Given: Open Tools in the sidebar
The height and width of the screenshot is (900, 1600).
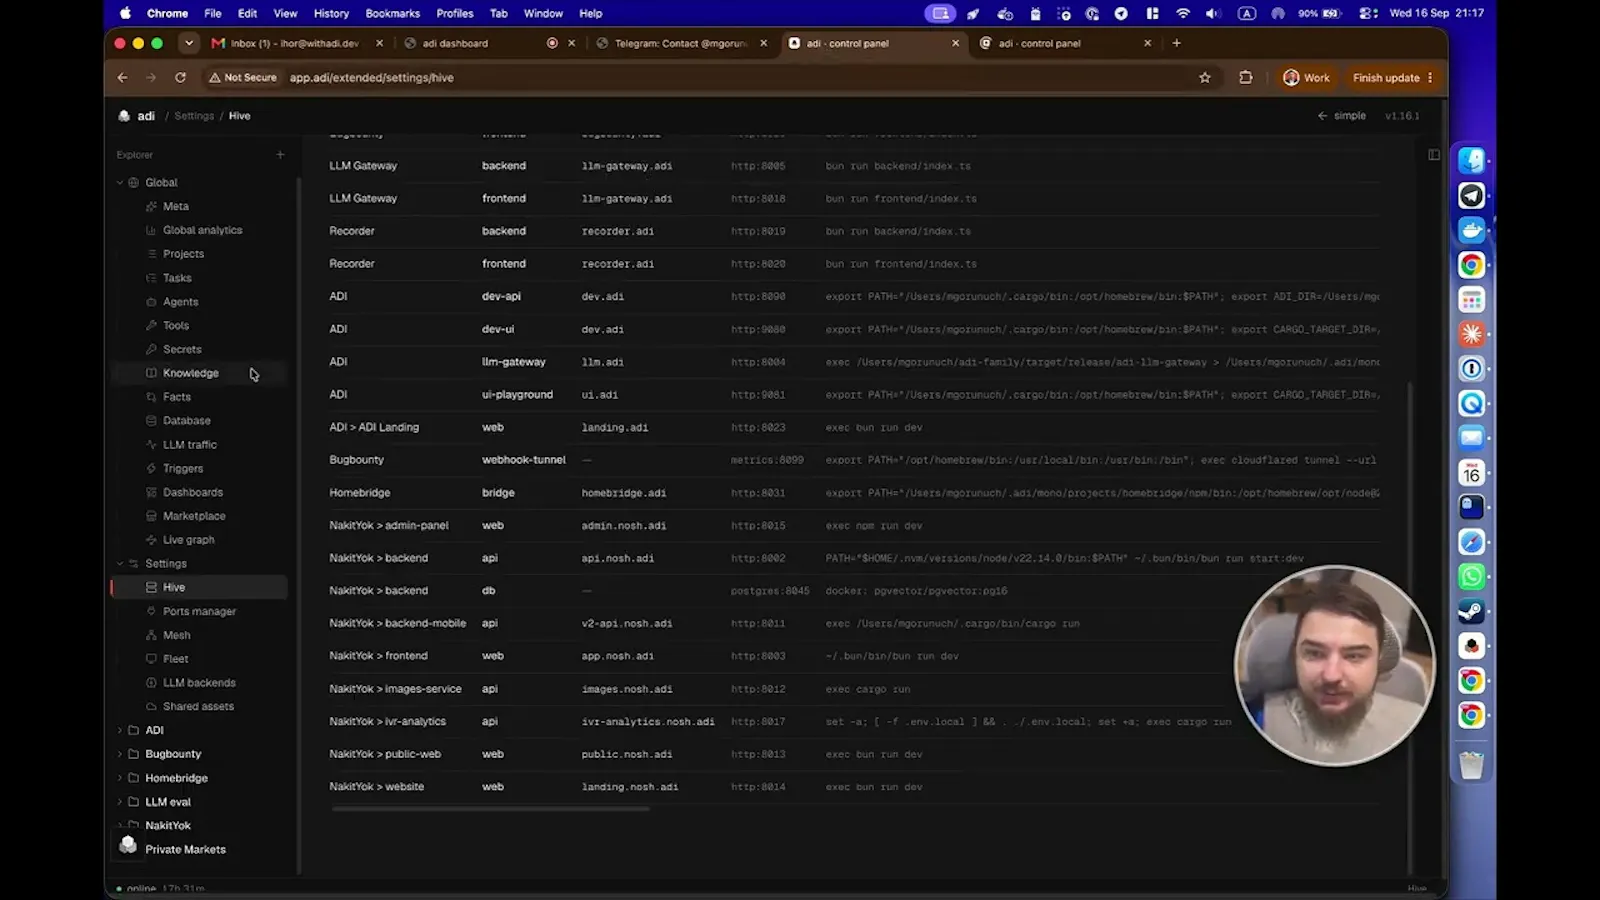Looking at the screenshot, I should coord(176,326).
